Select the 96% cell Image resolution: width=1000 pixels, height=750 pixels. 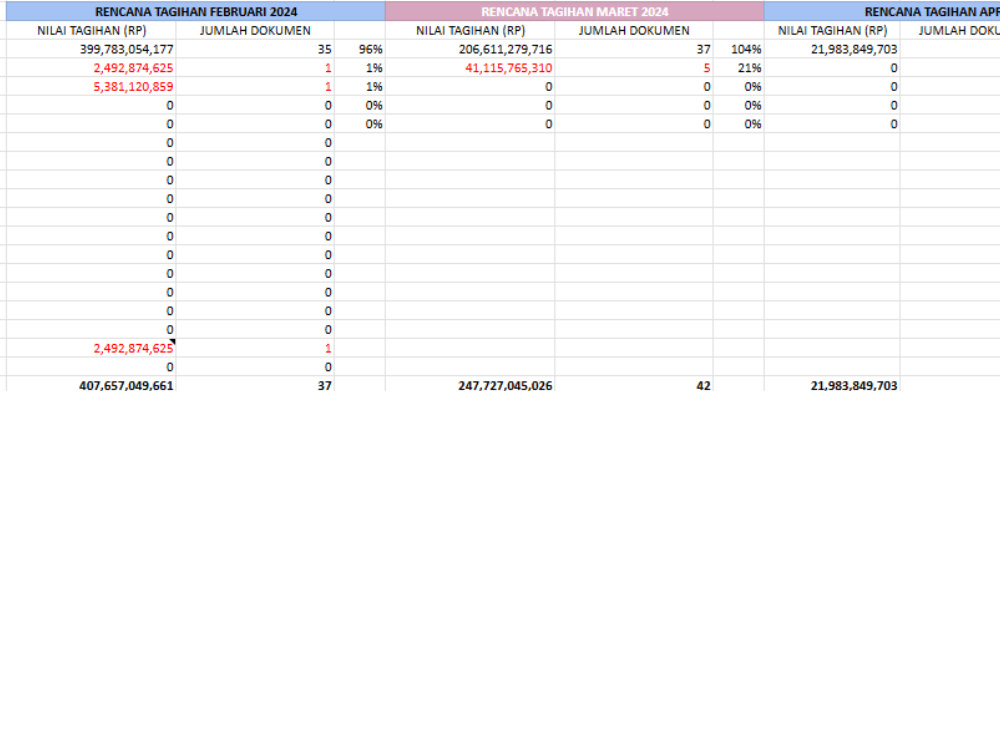point(360,49)
